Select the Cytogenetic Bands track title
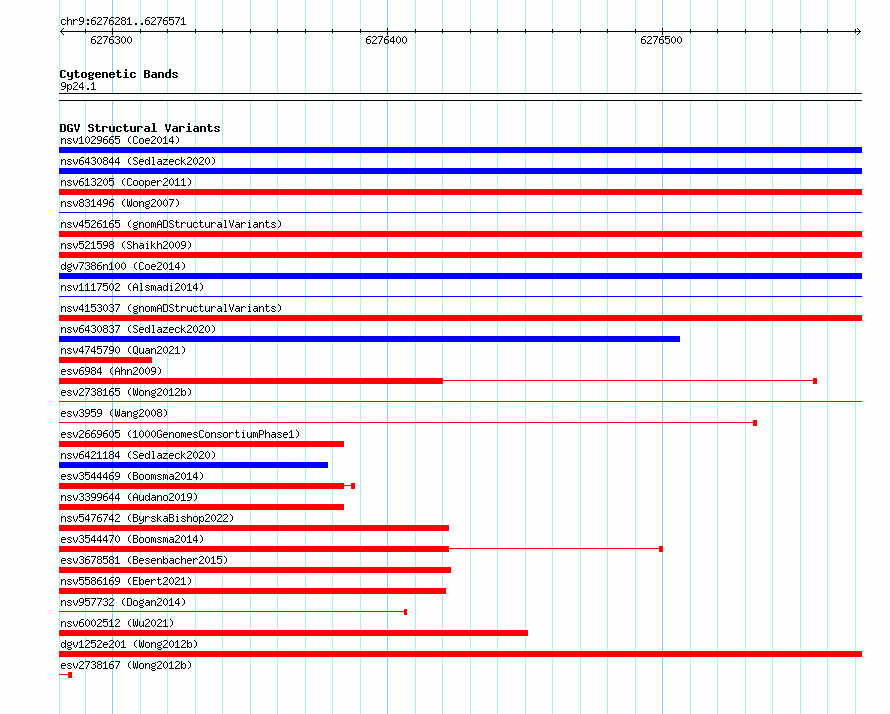Viewport: 890px width, 714px height. (x=119, y=74)
